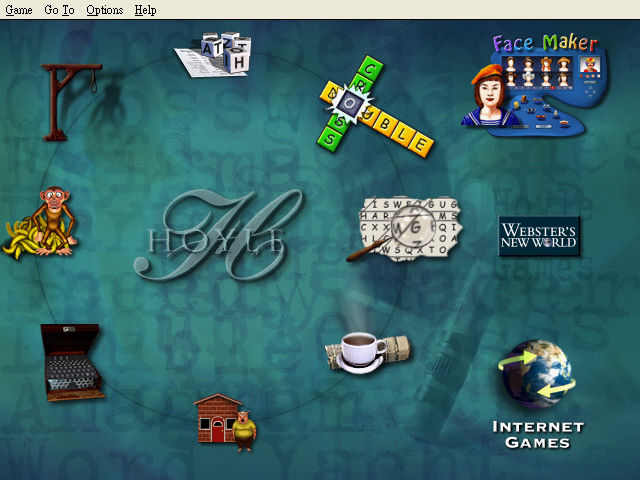Open the coffee cup and newspaper crossword
Viewport: 640px width, 480px height.
[x=369, y=352]
